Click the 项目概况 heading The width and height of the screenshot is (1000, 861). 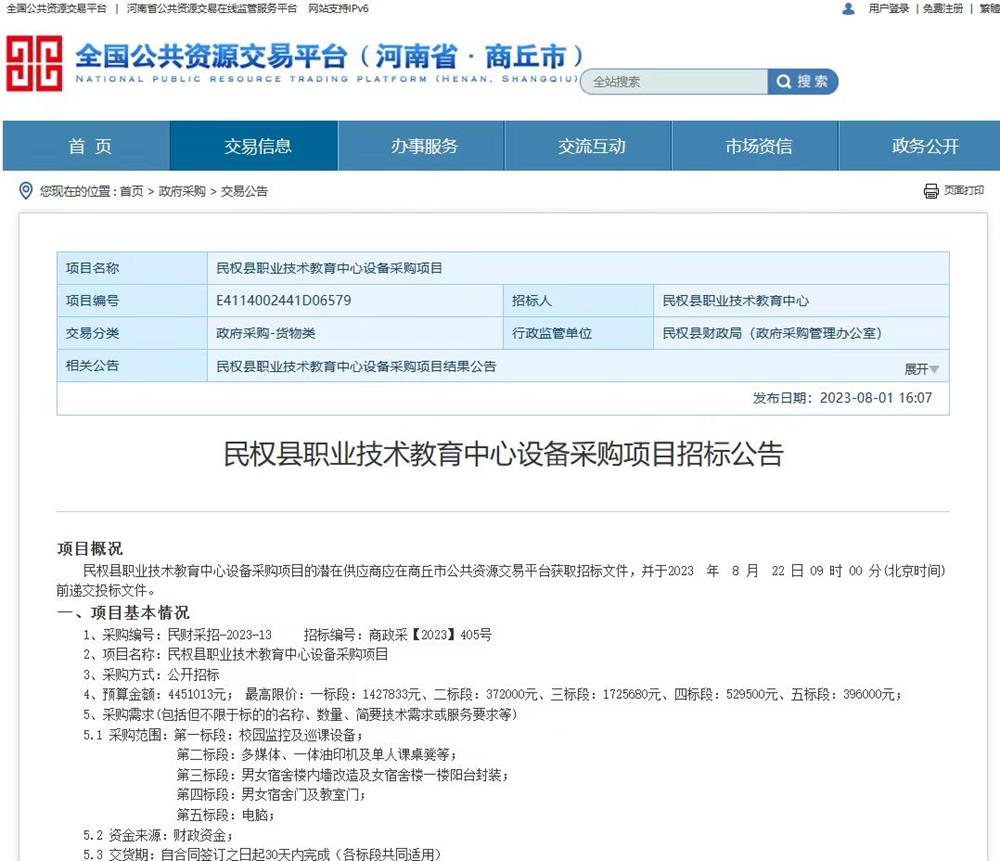[90, 548]
